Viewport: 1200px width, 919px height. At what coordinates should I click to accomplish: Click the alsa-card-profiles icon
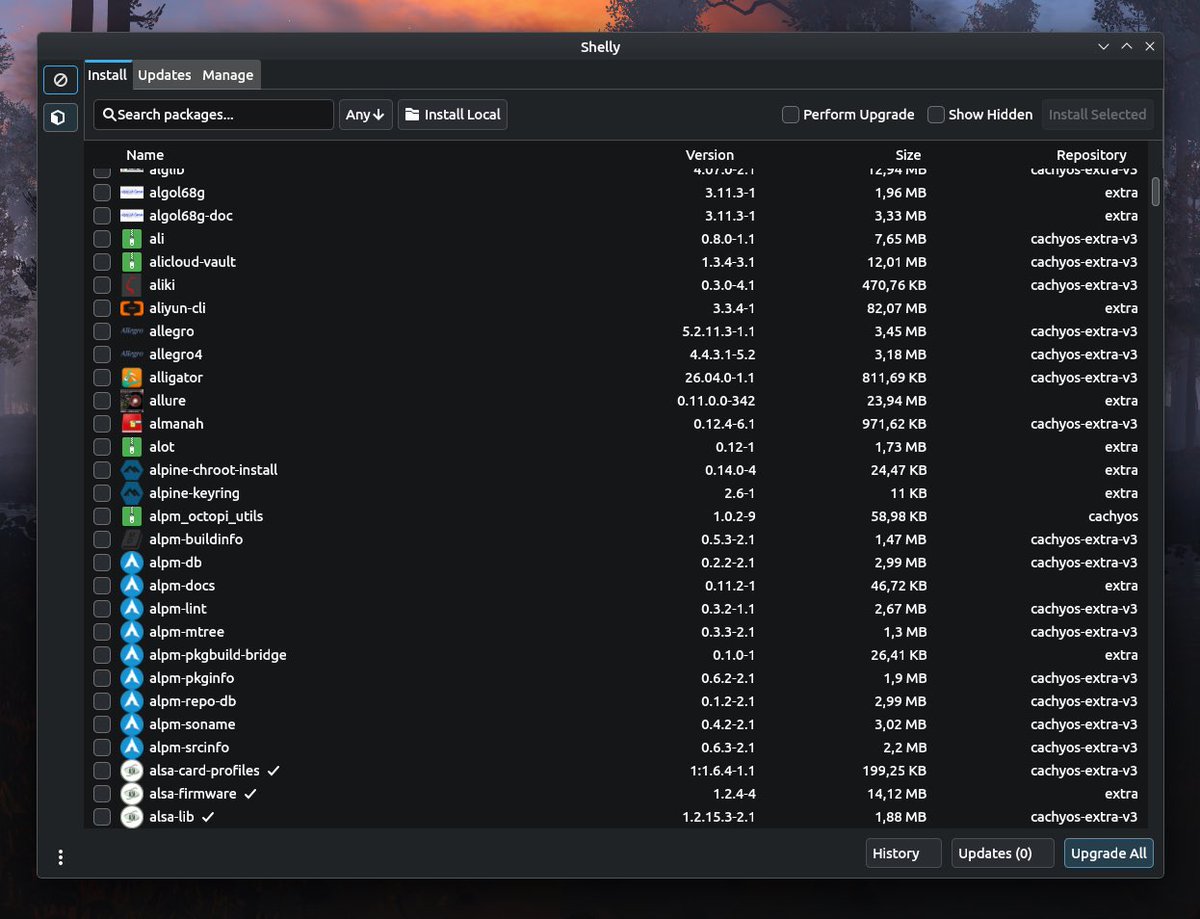coord(132,770)
